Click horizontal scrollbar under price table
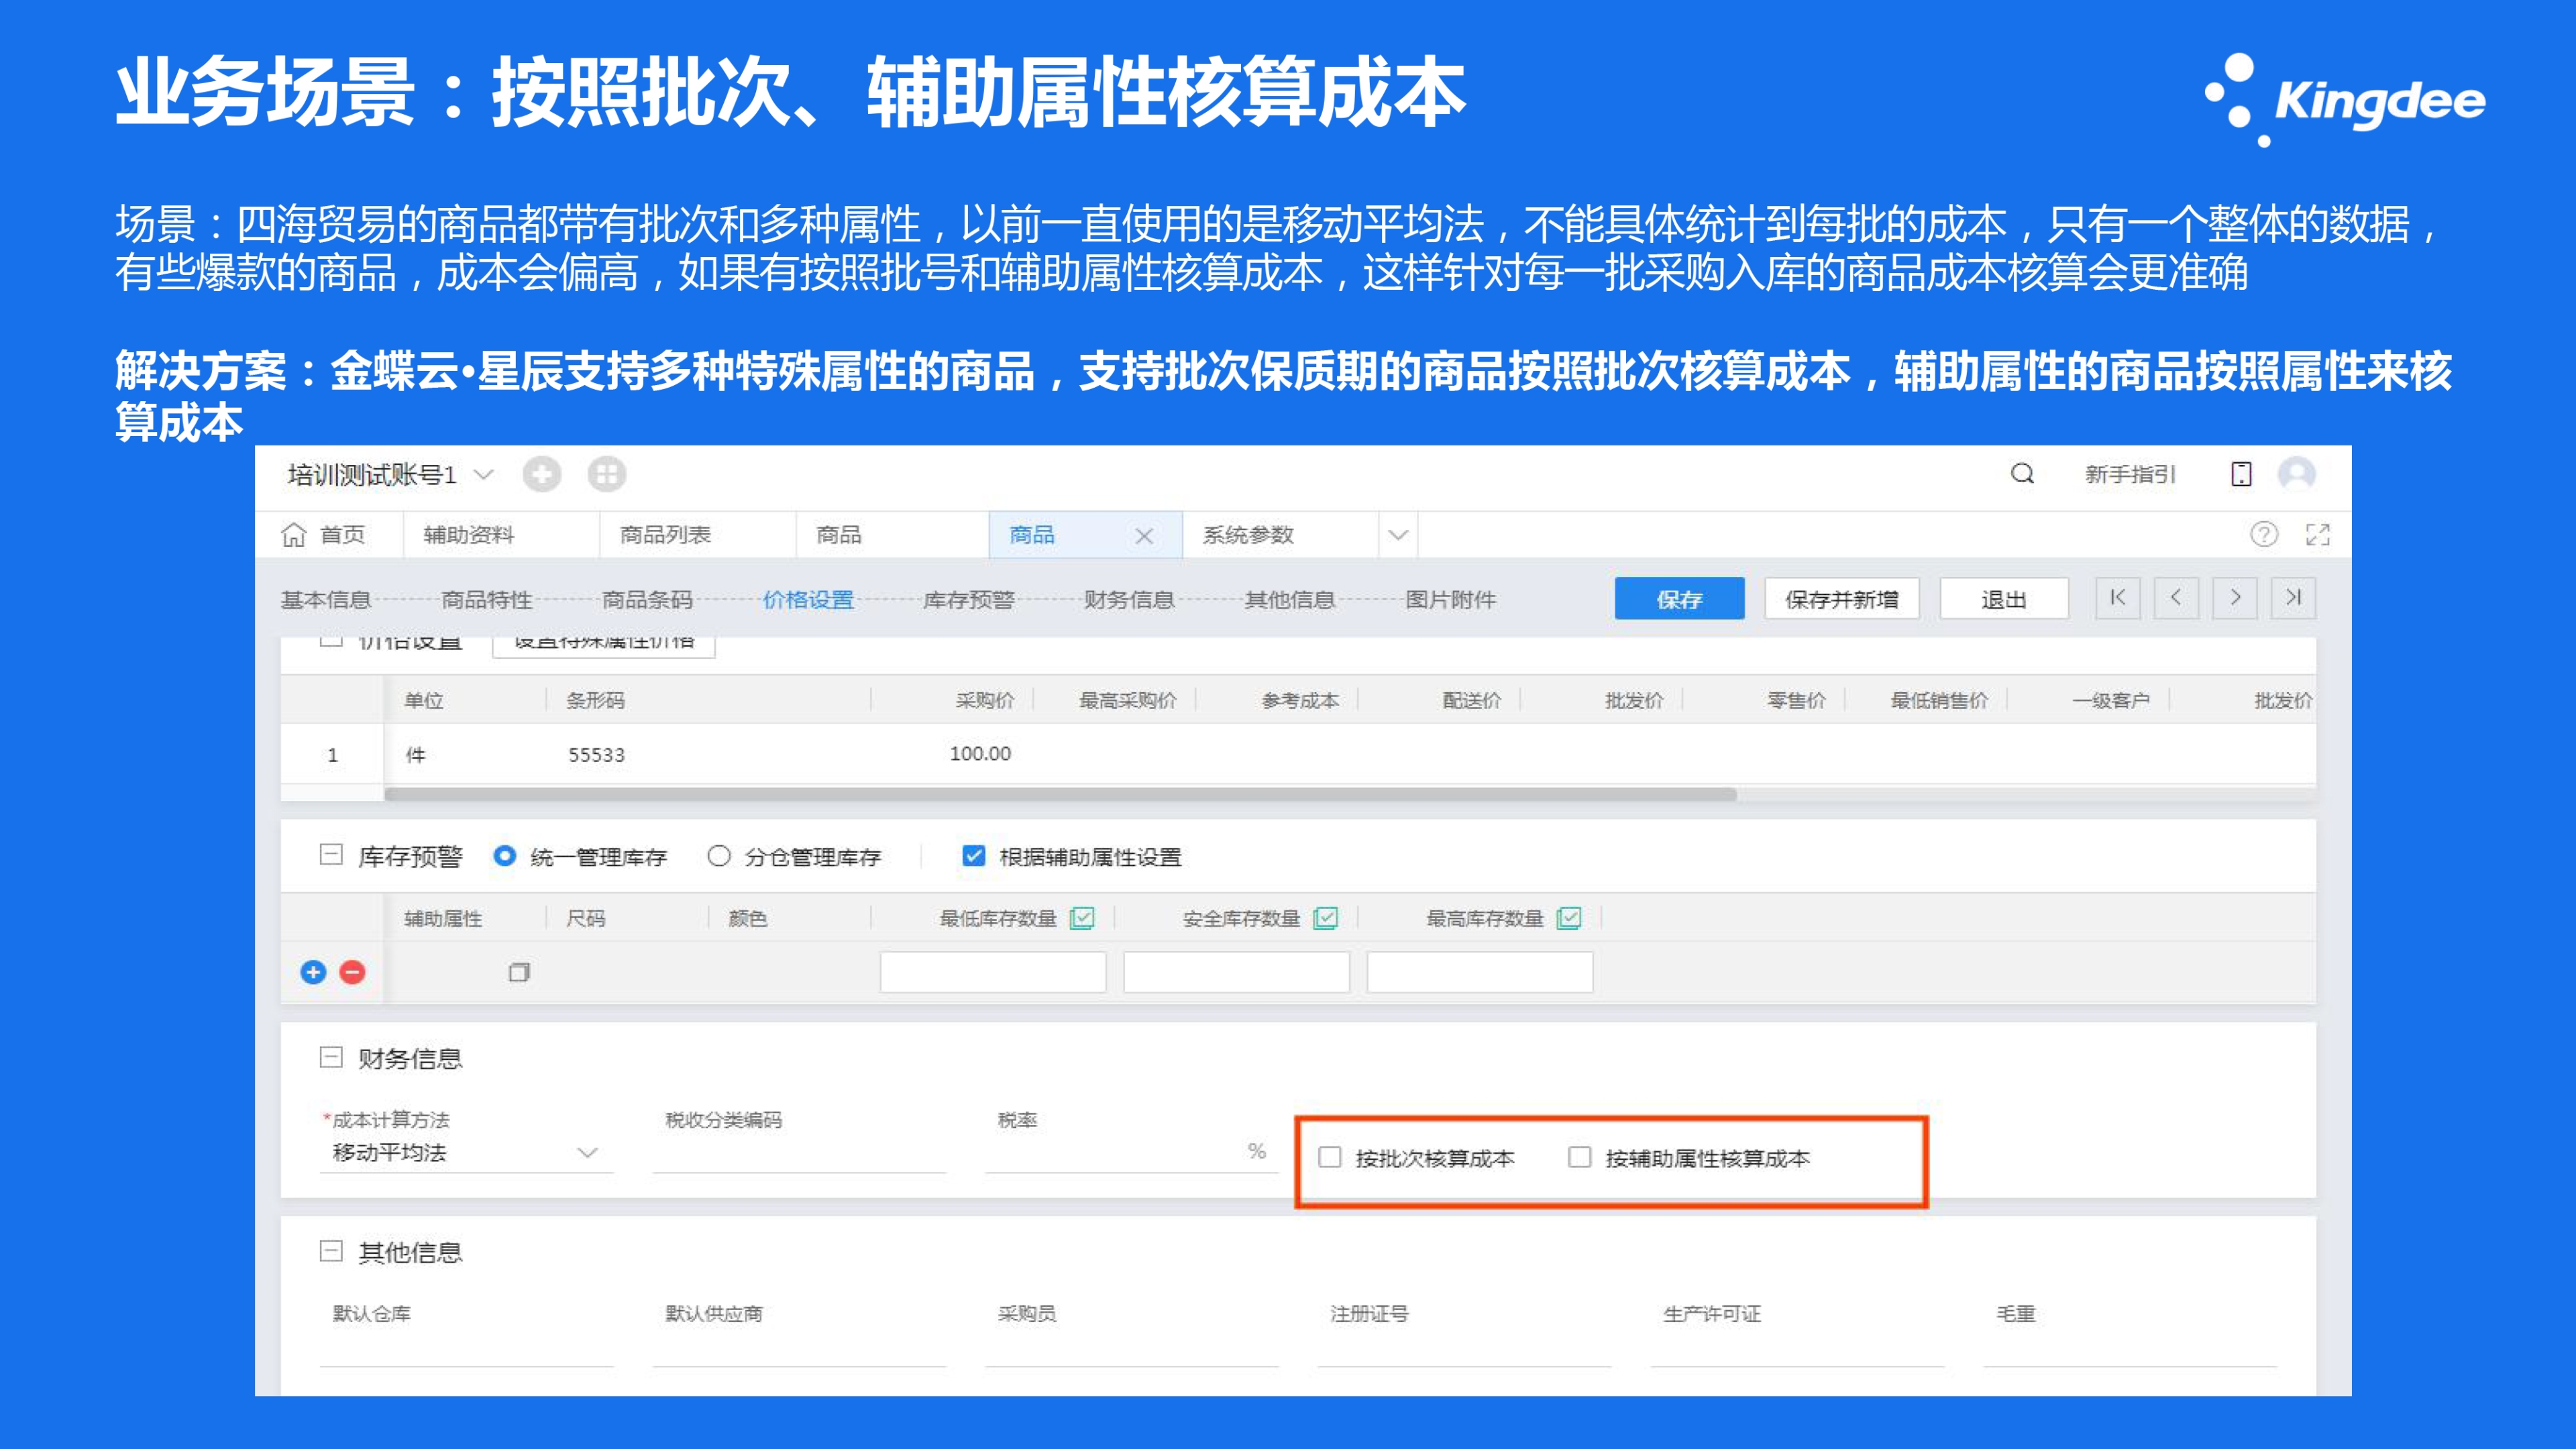The width and height of the screenshot is (2576, 1449). [x=1060, y=794]
